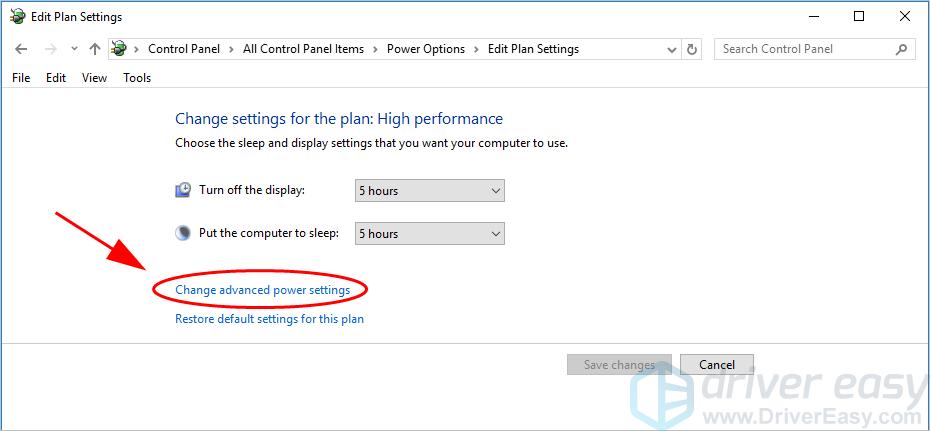Viewport: 930px width, 431px height.
Task: Open the File menu
Action: [21, 78]
